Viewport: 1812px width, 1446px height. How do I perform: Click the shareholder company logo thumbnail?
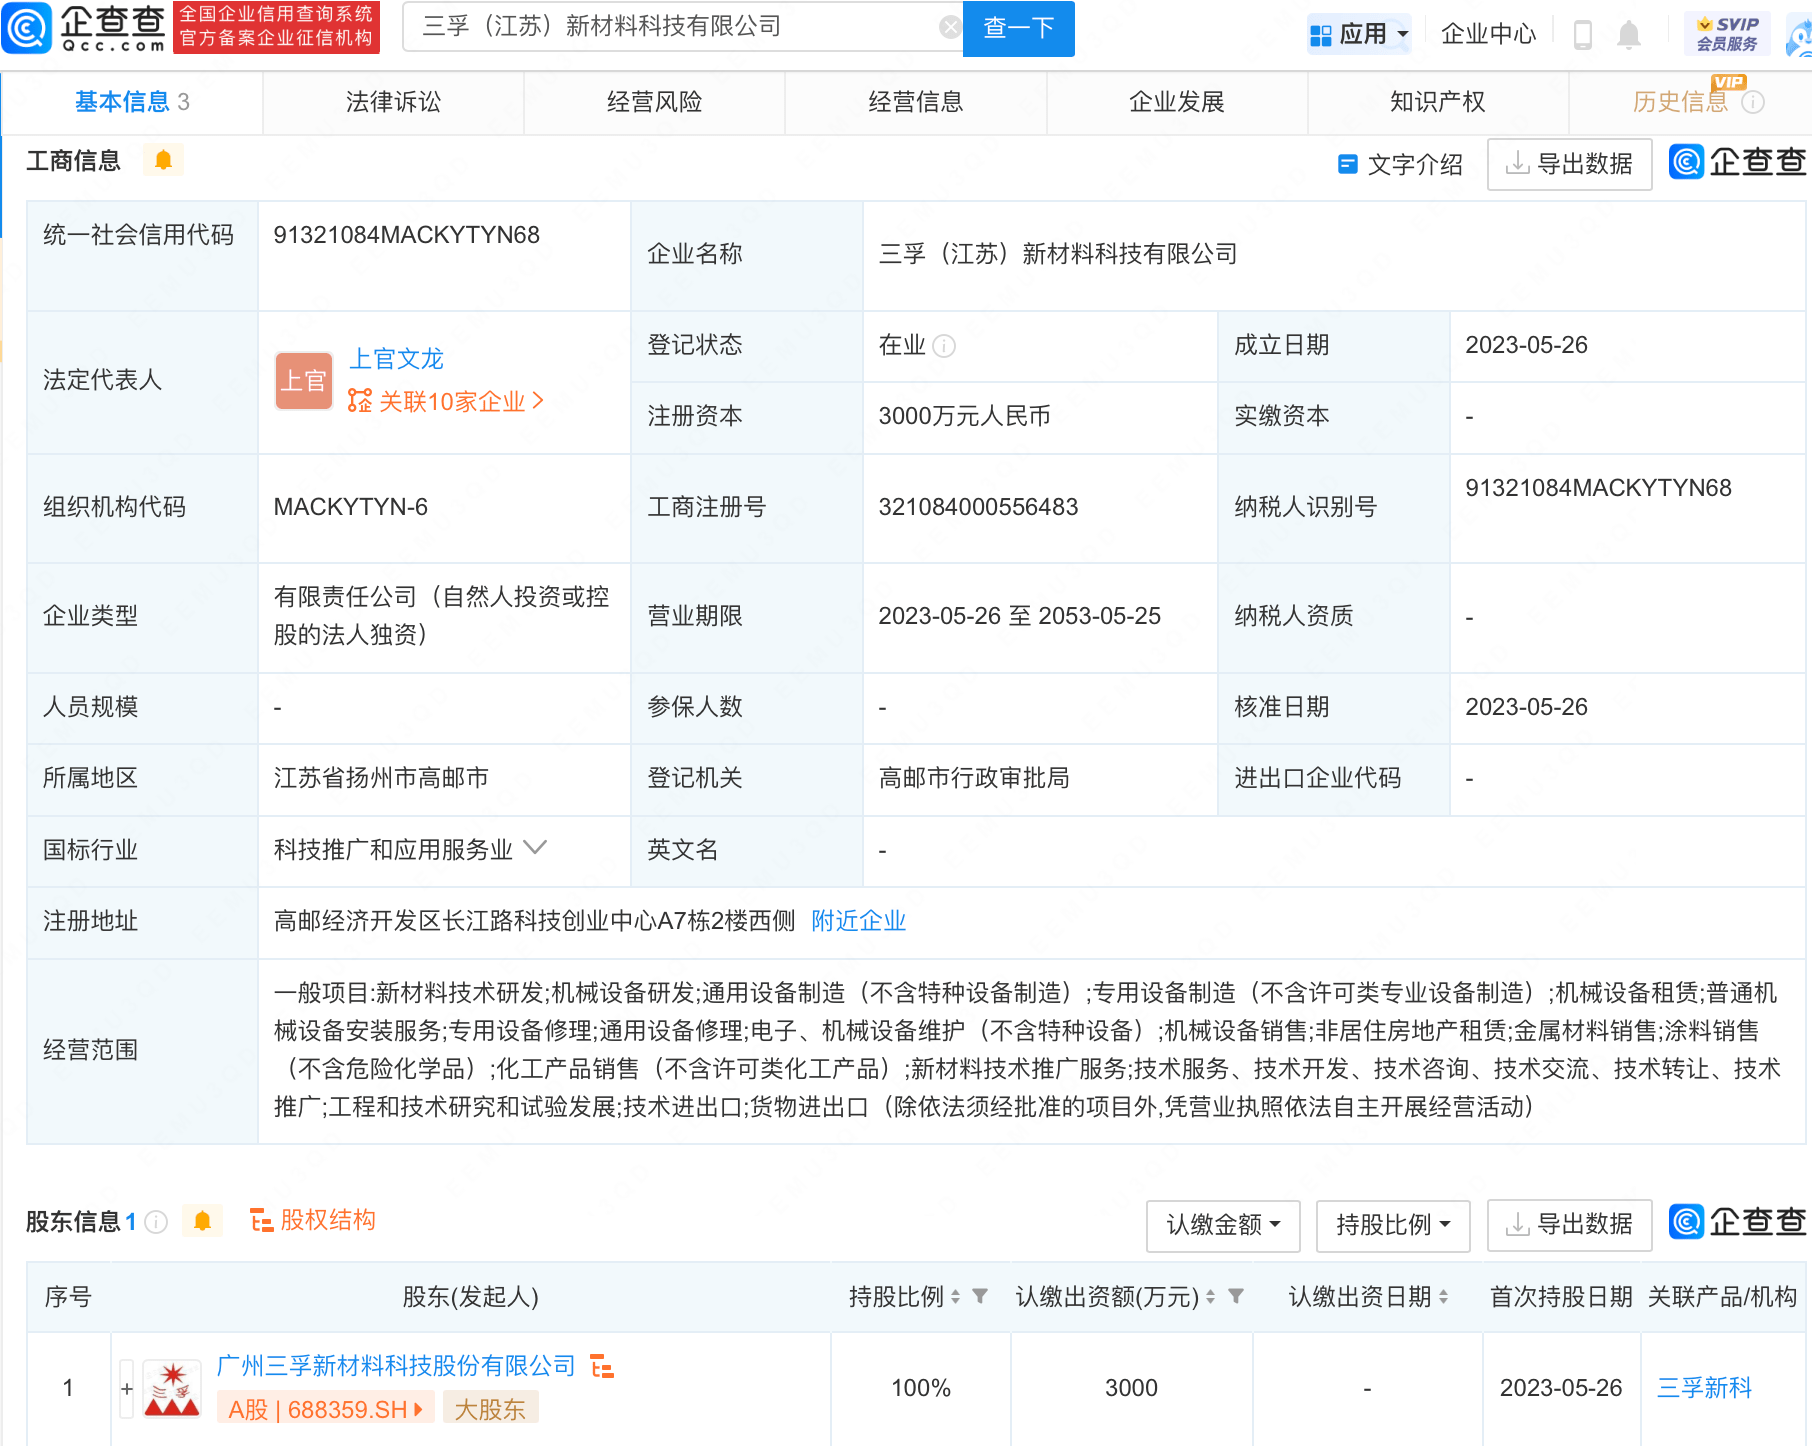click(x=173, y=1389)
